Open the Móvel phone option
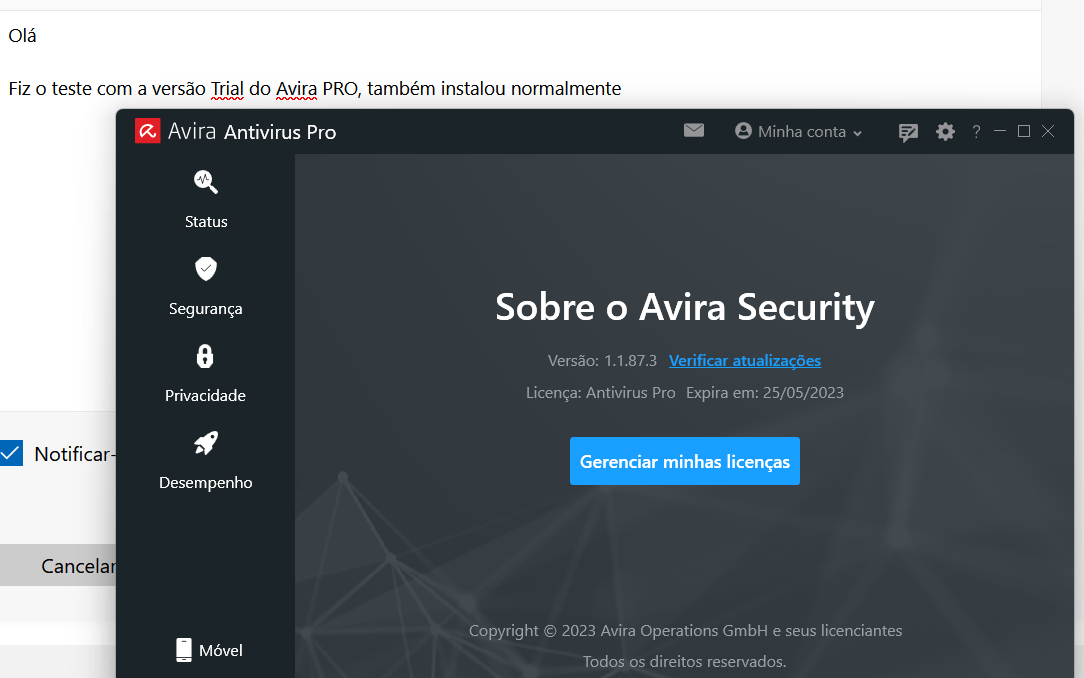 coord(209,650)
